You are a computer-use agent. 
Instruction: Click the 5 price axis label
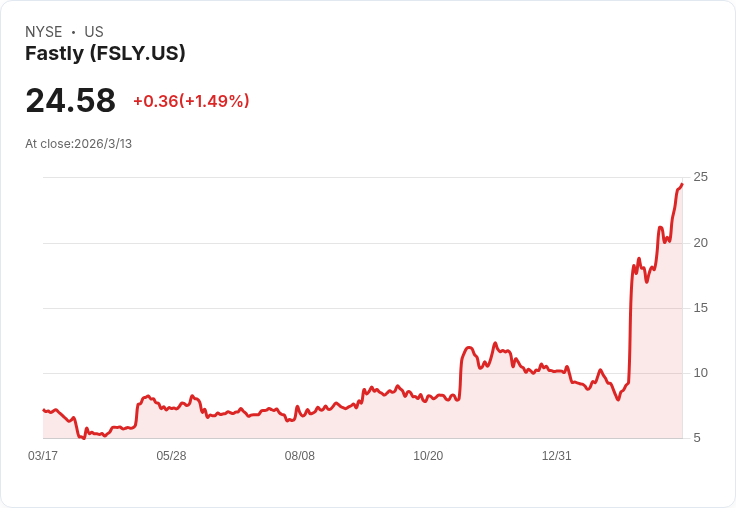(x=697, y=438)
